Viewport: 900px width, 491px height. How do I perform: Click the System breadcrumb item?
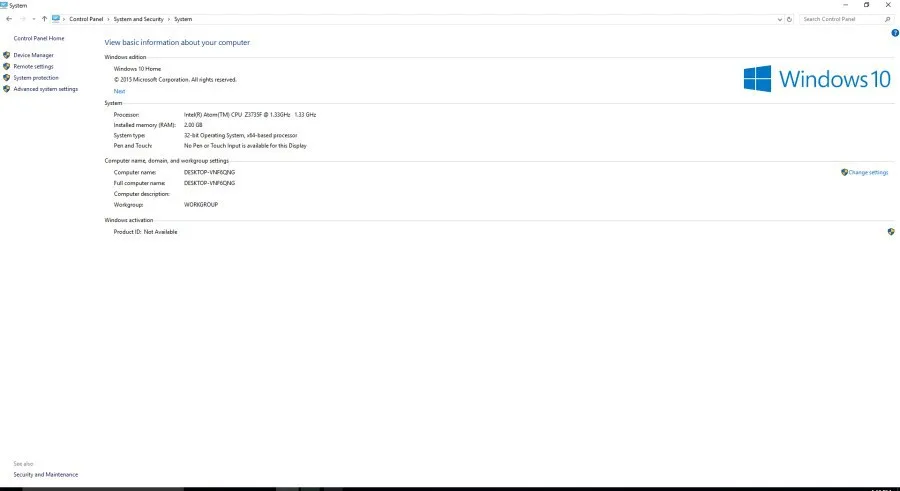pos(183,19)
